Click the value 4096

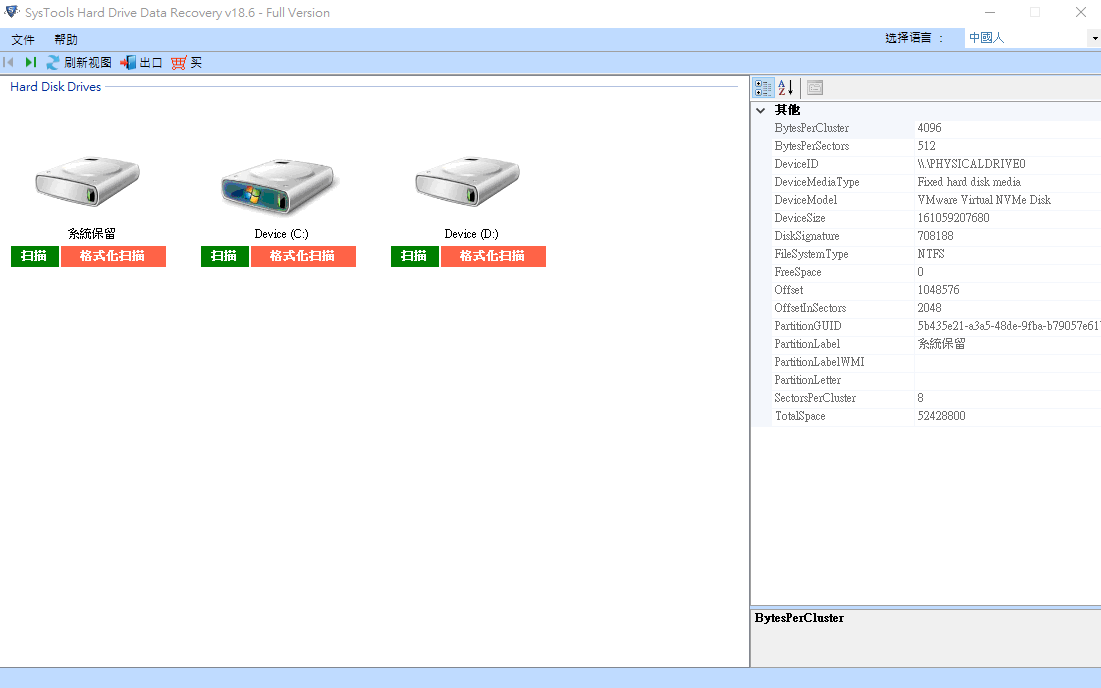click(930, 128)
